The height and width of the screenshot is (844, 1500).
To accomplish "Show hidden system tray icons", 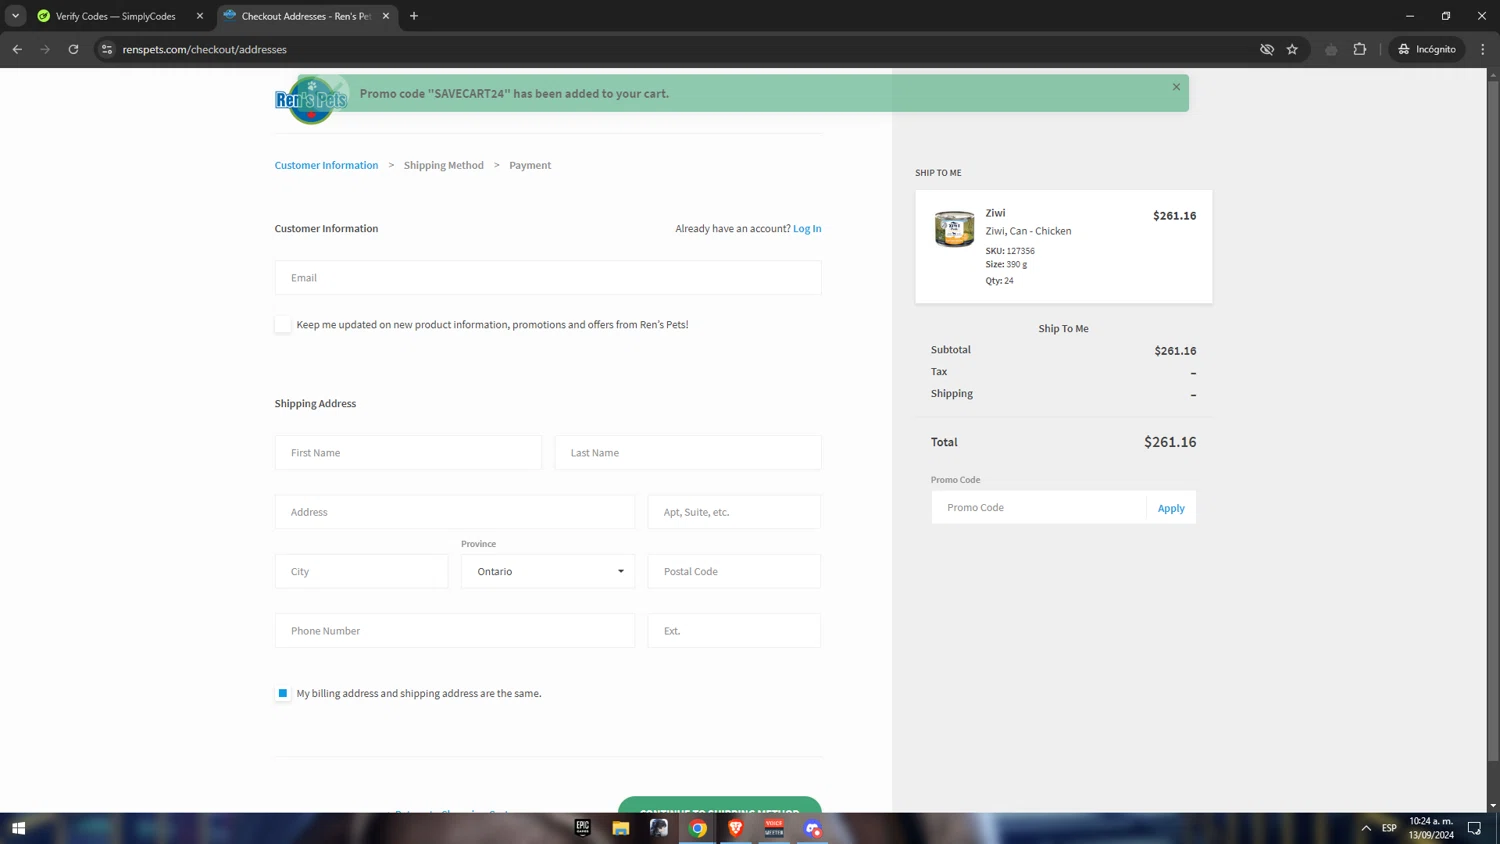I will tap(1366, 828).
